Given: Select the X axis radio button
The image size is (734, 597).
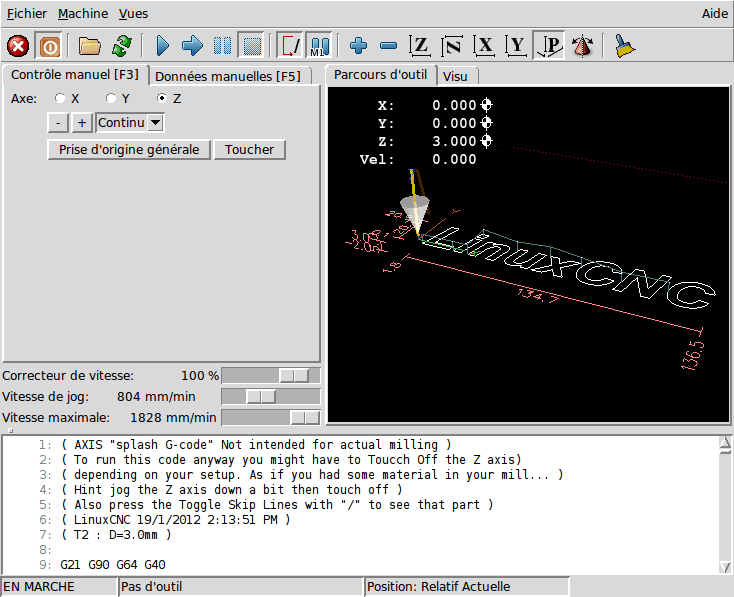Looking at the screenshot, I should click(x=61, y=99).
